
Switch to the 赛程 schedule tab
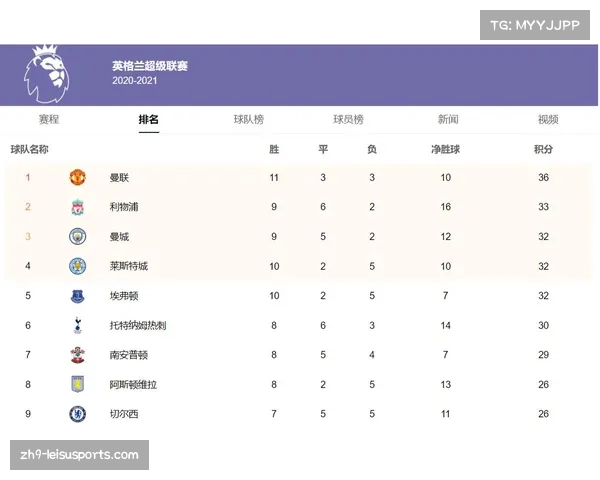(49, 119)
